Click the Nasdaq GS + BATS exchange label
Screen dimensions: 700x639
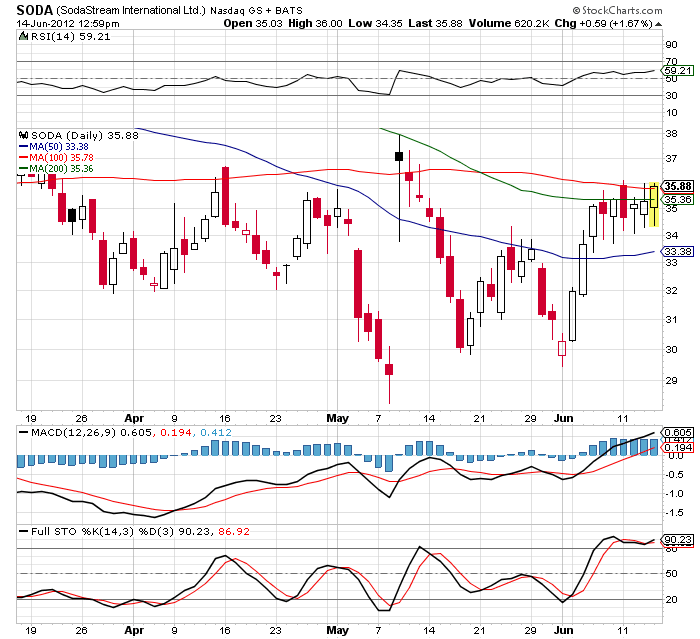point(256,10)
